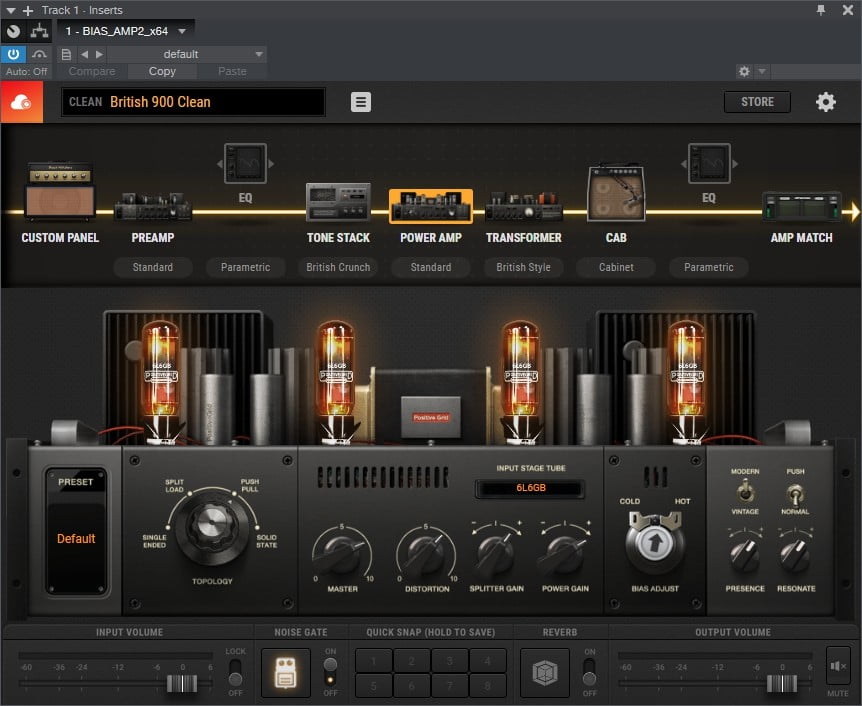
Task: Click the Copy button
Action: pyautogui.click(x=162, y=71)
